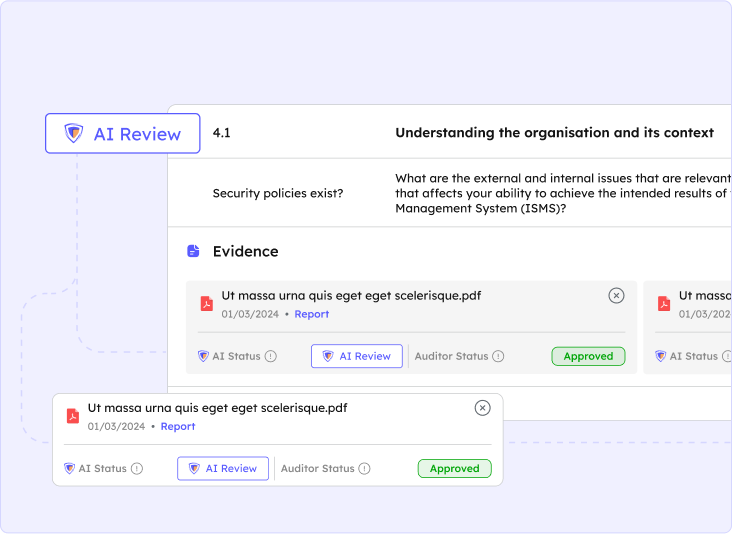The image size is (732, 534).
Task: Click the PDF icon in the floating overlay card
Action: 72,416
